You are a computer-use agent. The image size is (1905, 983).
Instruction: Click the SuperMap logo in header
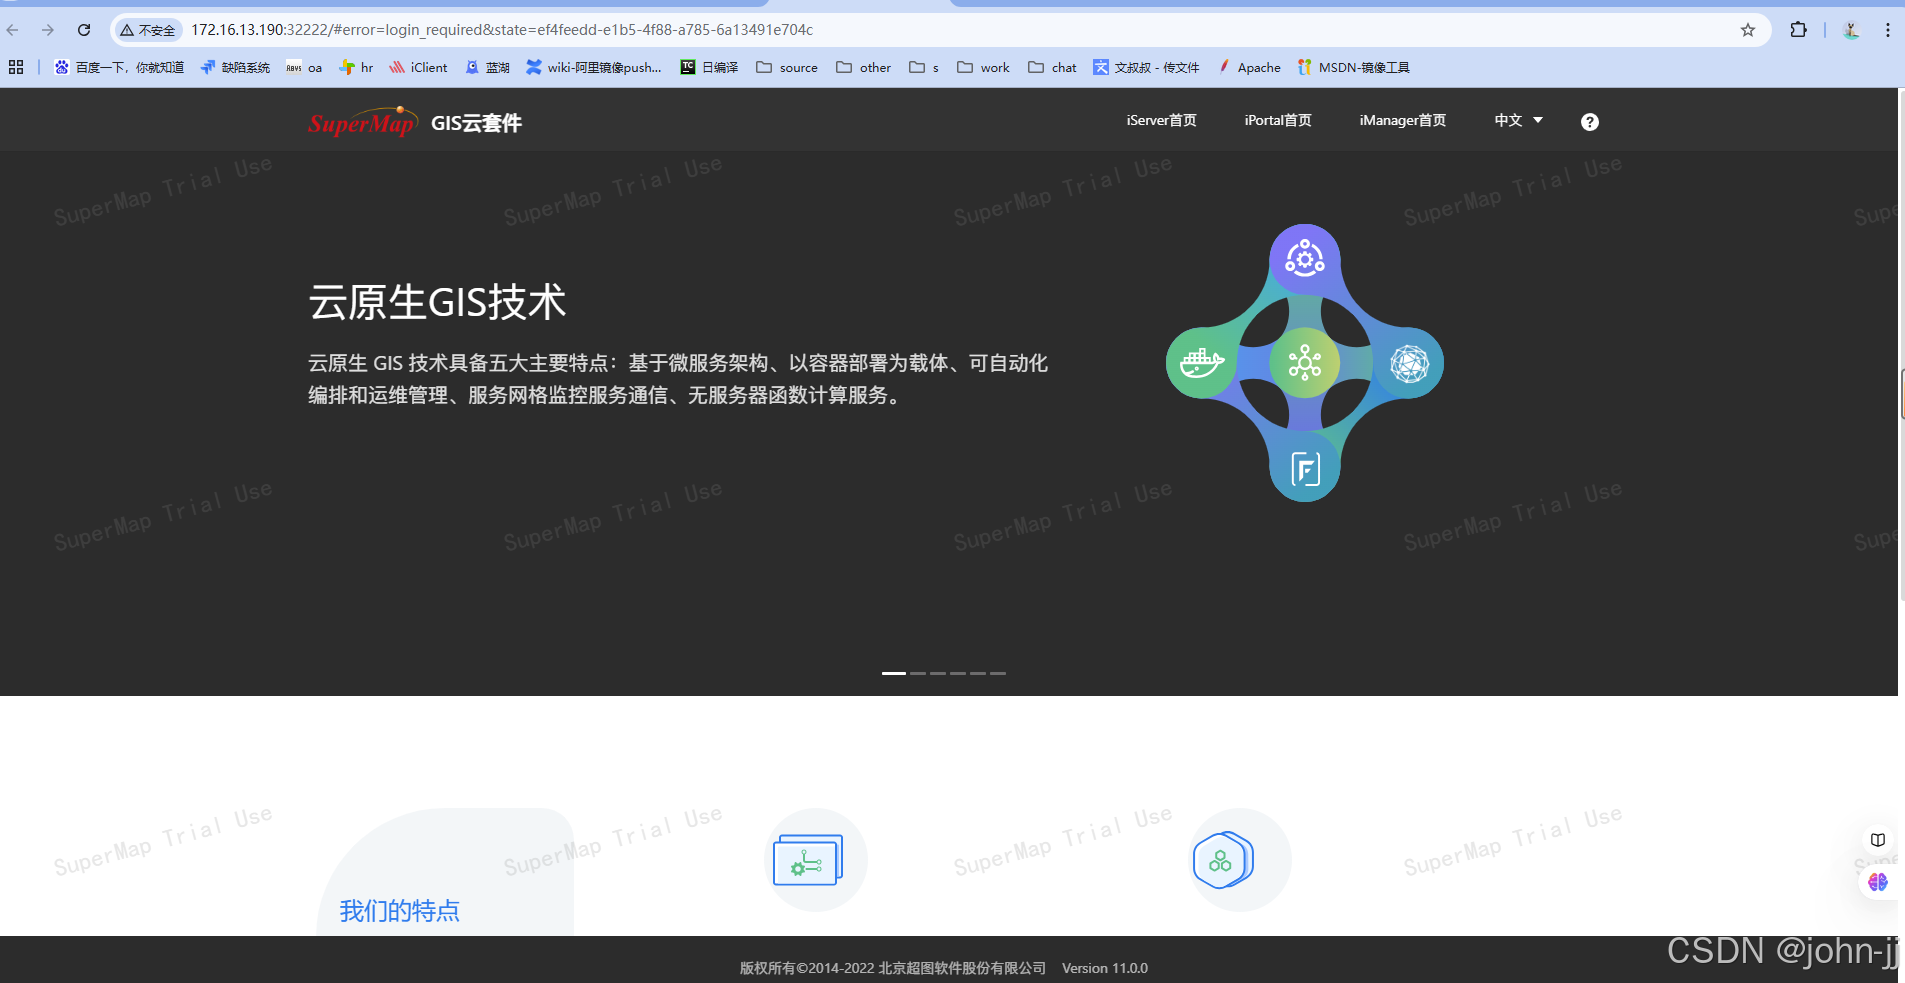click(x=362, y=122)
